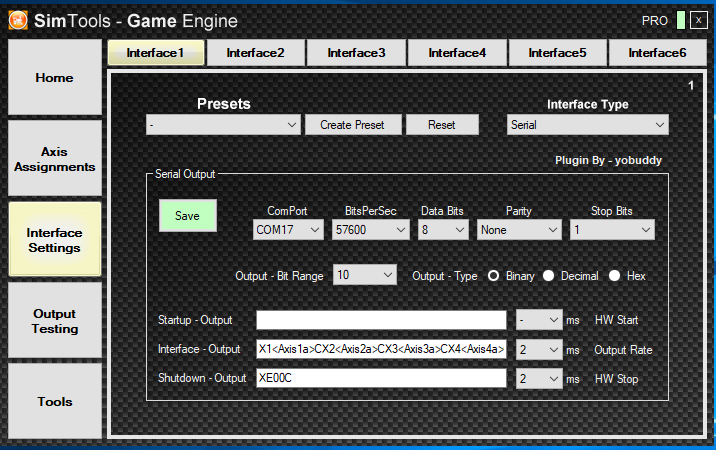Open the Data Bits dropdown

[443, 229]
